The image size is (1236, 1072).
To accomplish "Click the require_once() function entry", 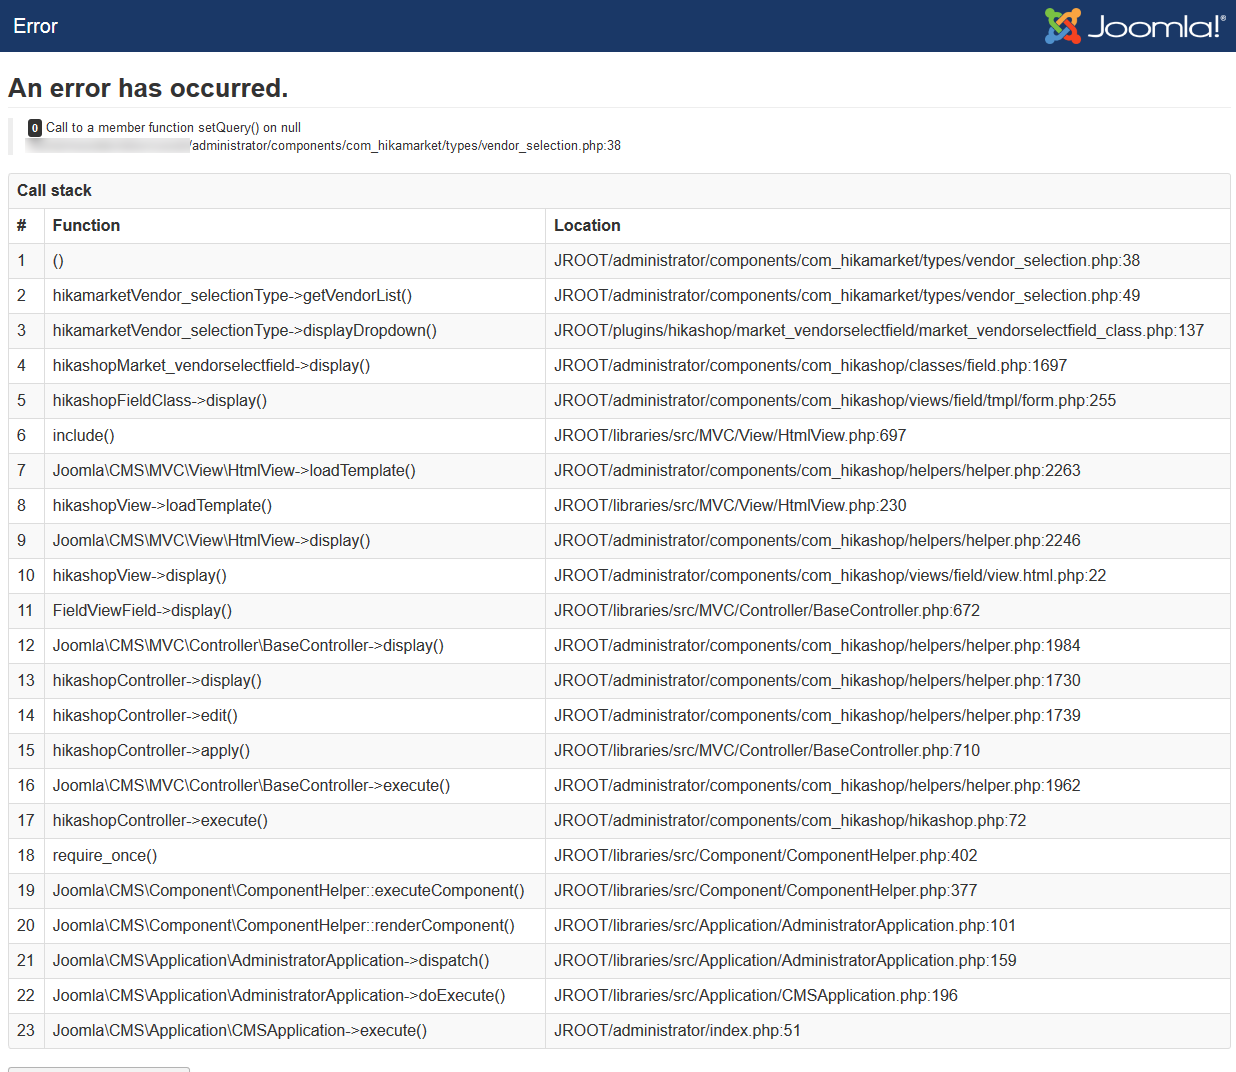I will coord(105,856).
